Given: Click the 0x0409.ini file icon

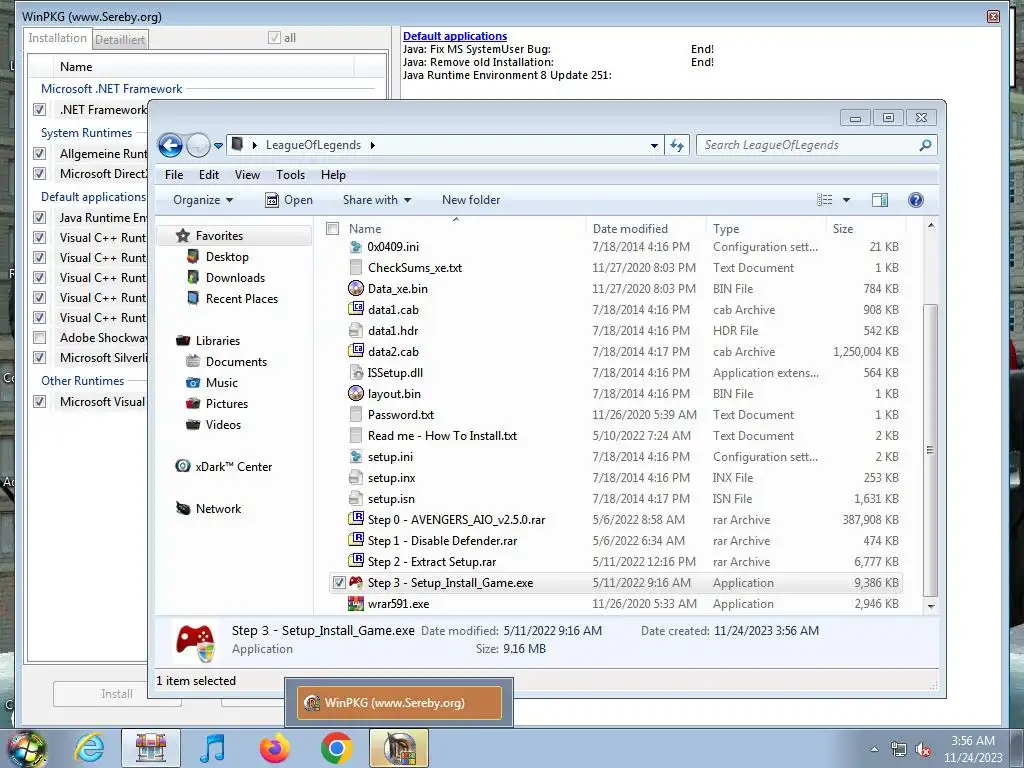Looking at the screenshot, I should (x=356, y=246).
